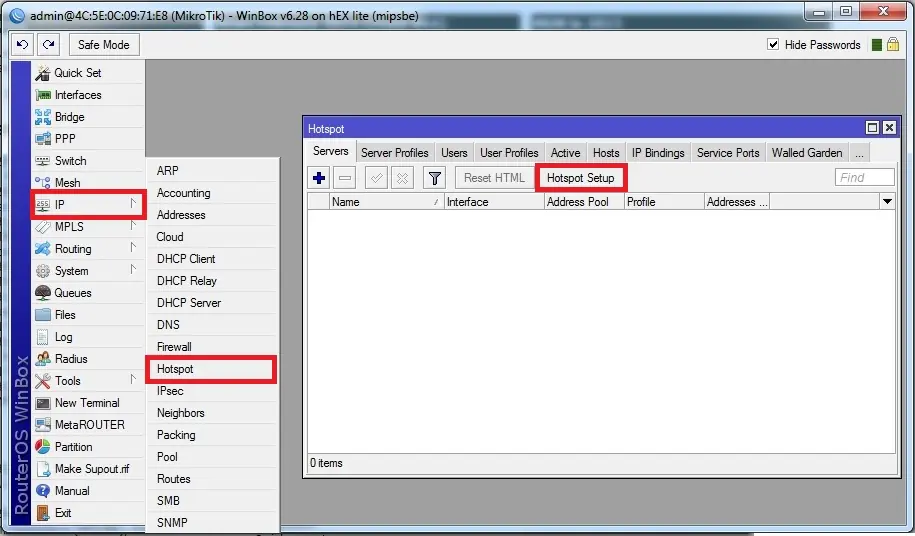Expand the System submenu
This screenshot has width=915, height=536.
(x=88, y=271)
